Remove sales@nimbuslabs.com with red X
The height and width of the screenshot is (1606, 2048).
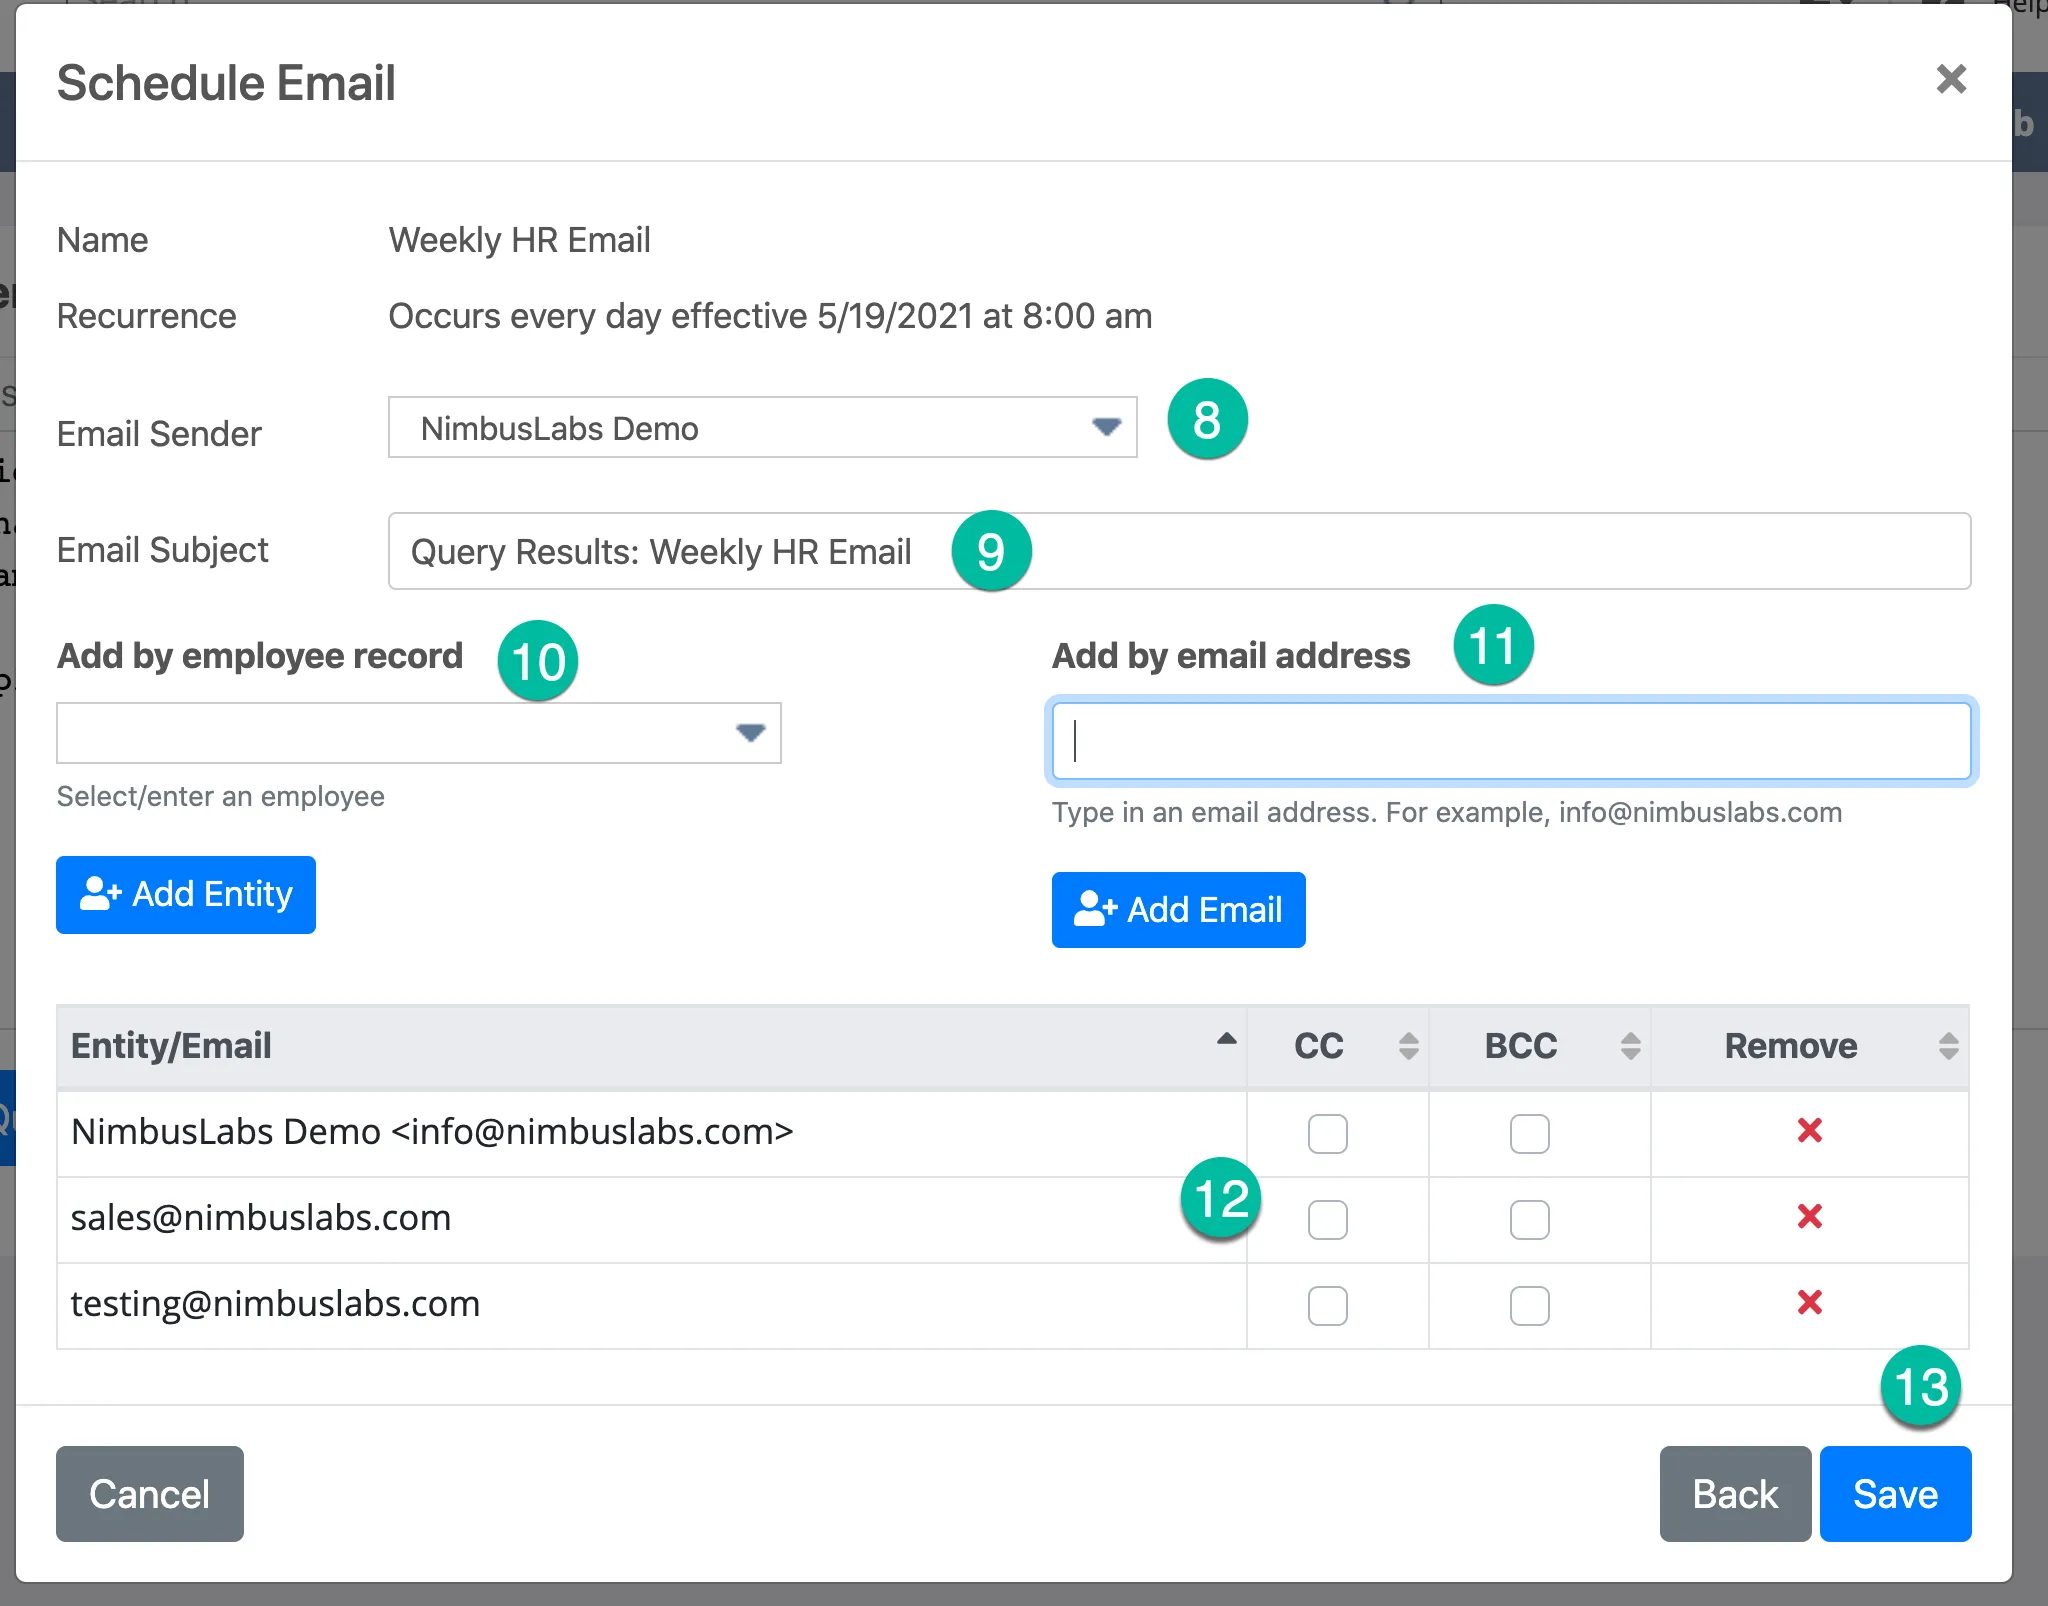pyautogui.click(x=1810, y=1217)
